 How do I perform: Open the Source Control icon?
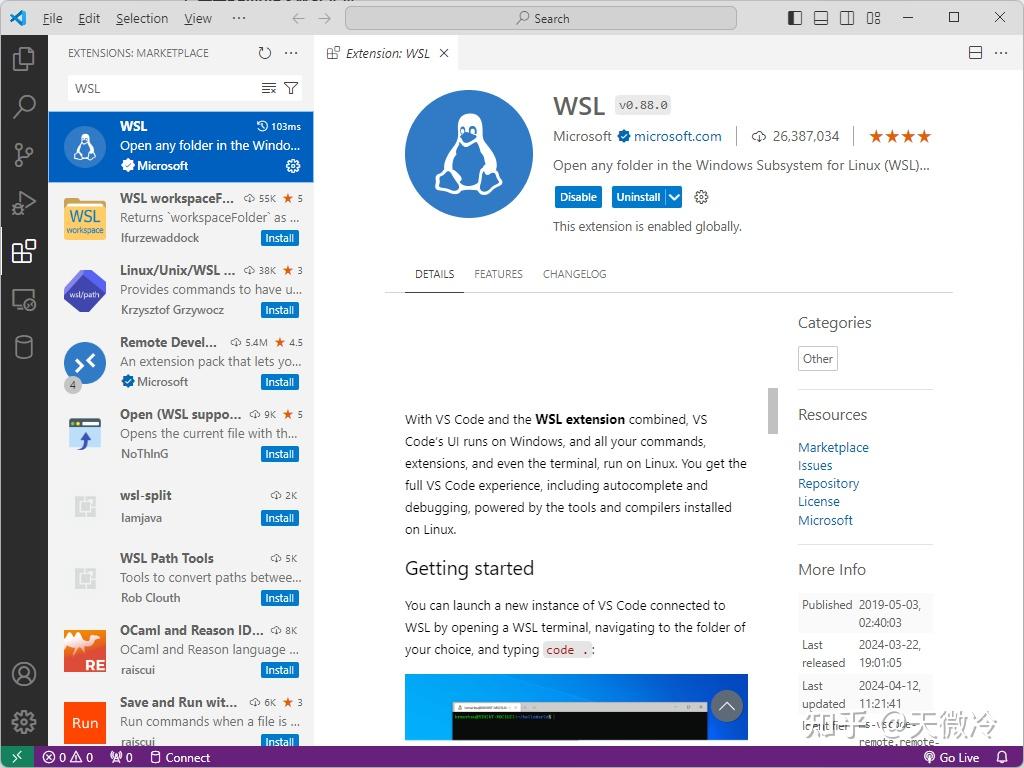point(24,155)
